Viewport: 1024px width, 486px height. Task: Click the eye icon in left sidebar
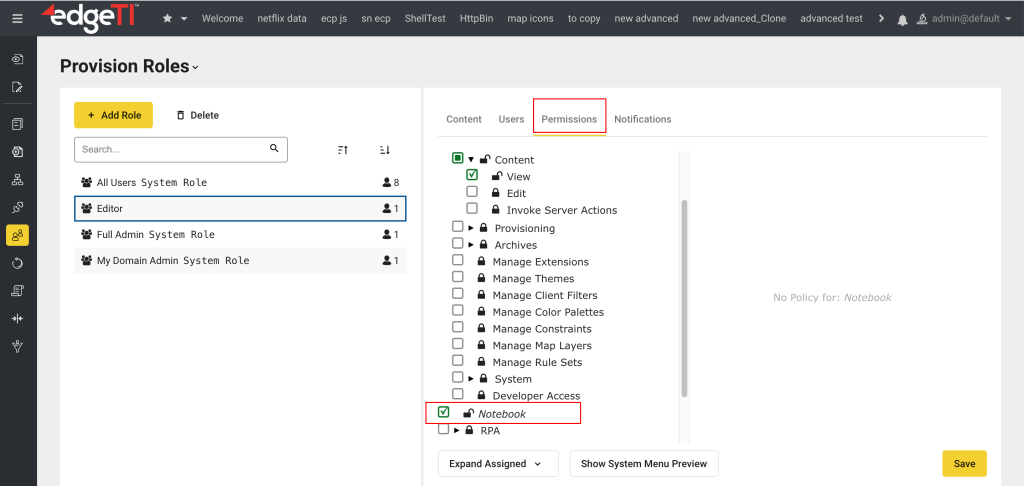(x=17, y=59)
